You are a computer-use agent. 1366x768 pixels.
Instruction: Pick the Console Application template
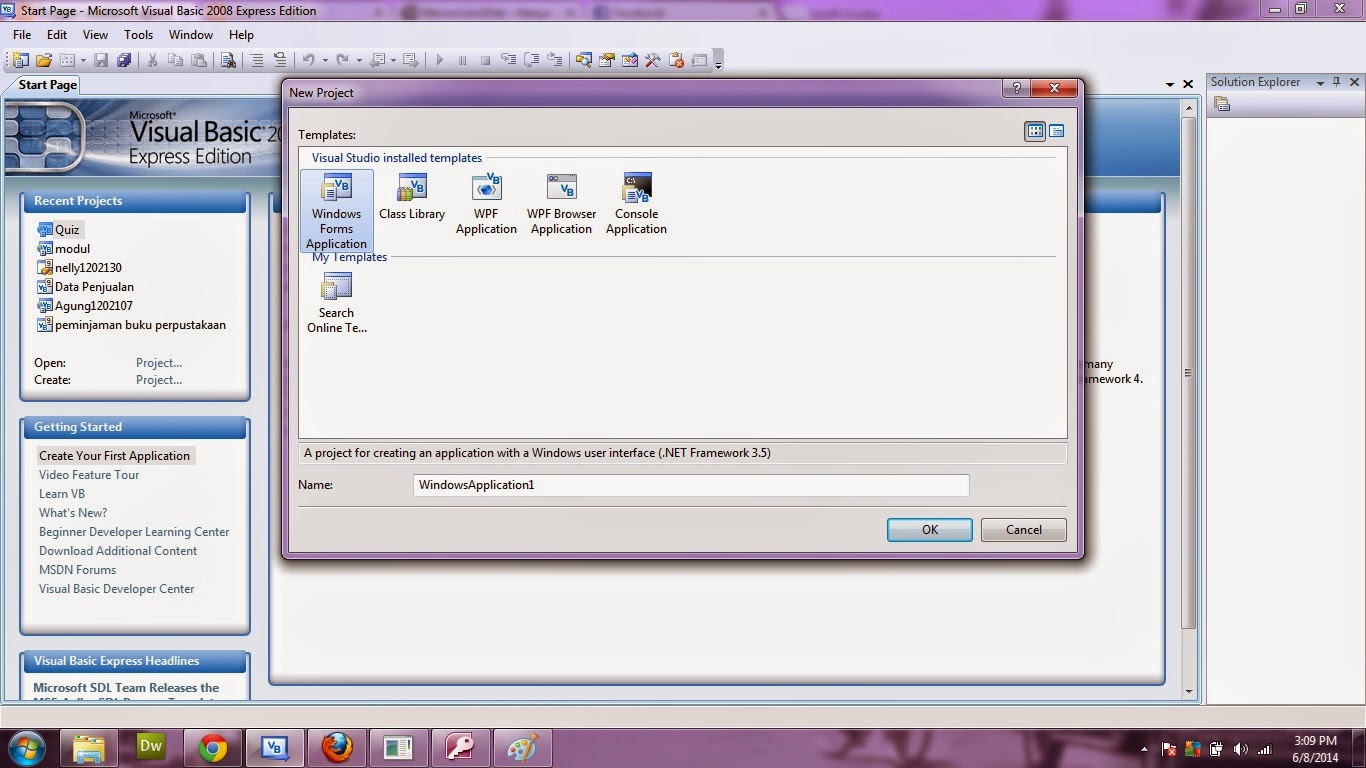click(636, 205)
